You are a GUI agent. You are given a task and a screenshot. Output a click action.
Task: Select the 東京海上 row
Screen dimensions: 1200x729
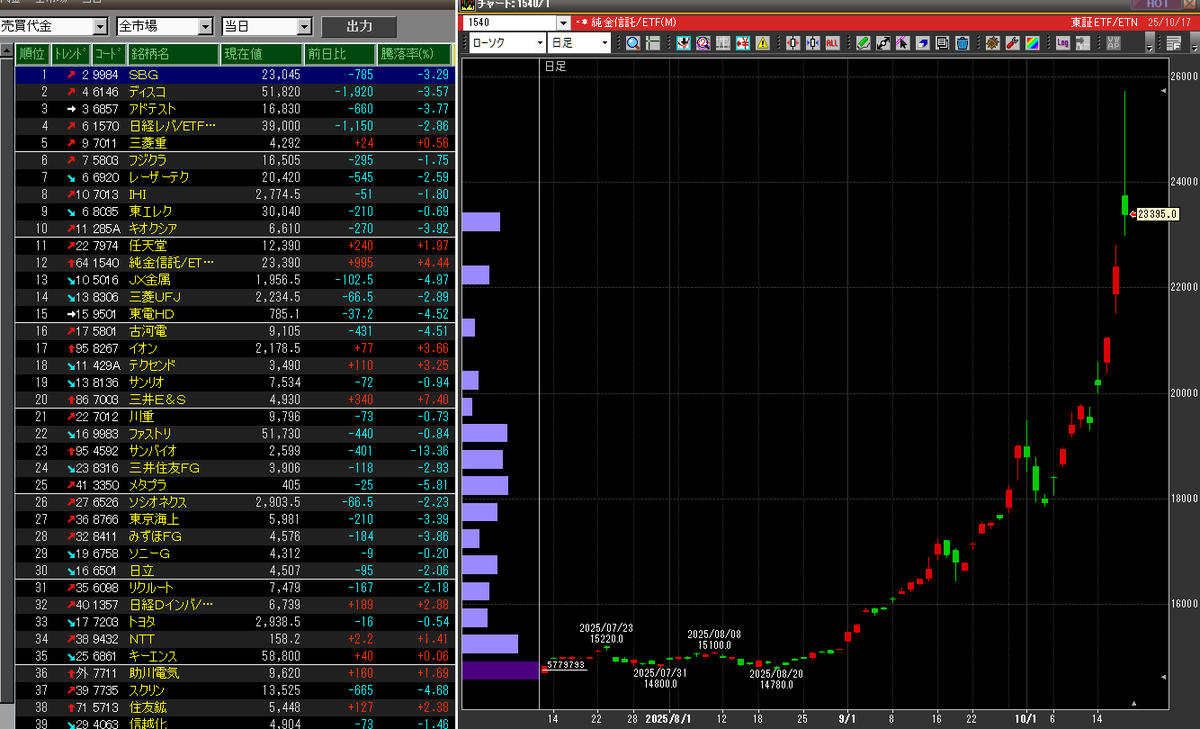234,519
